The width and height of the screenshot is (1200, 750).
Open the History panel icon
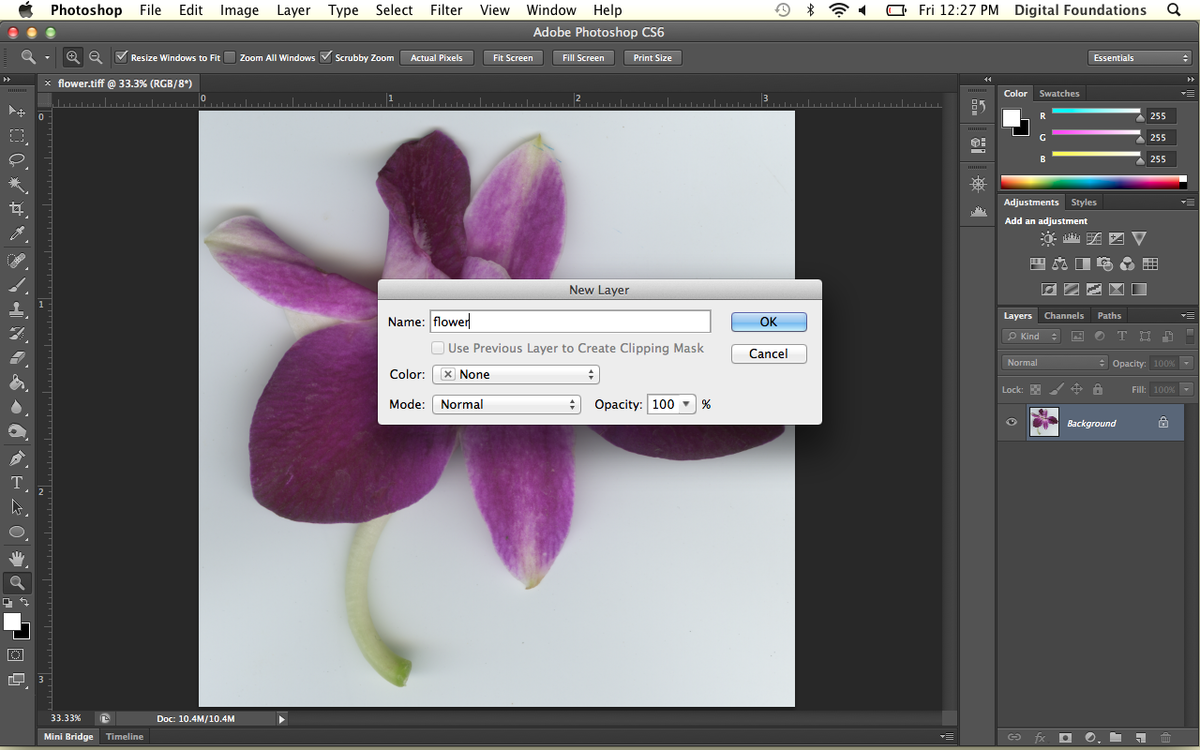[978, 108]
